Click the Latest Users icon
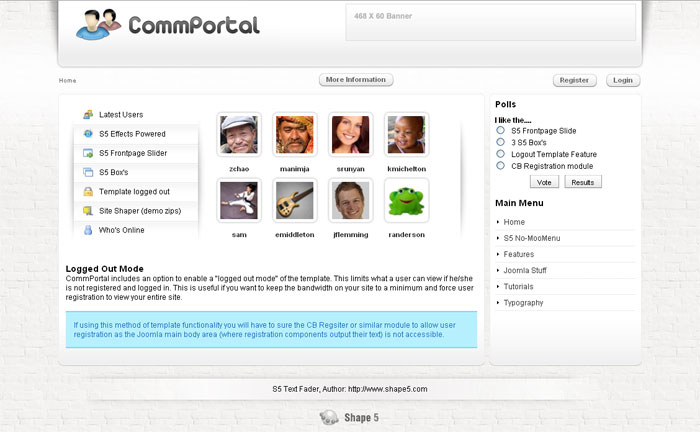Screen dimensions: 700x432 pyautogui.click(x=88, y=115)
